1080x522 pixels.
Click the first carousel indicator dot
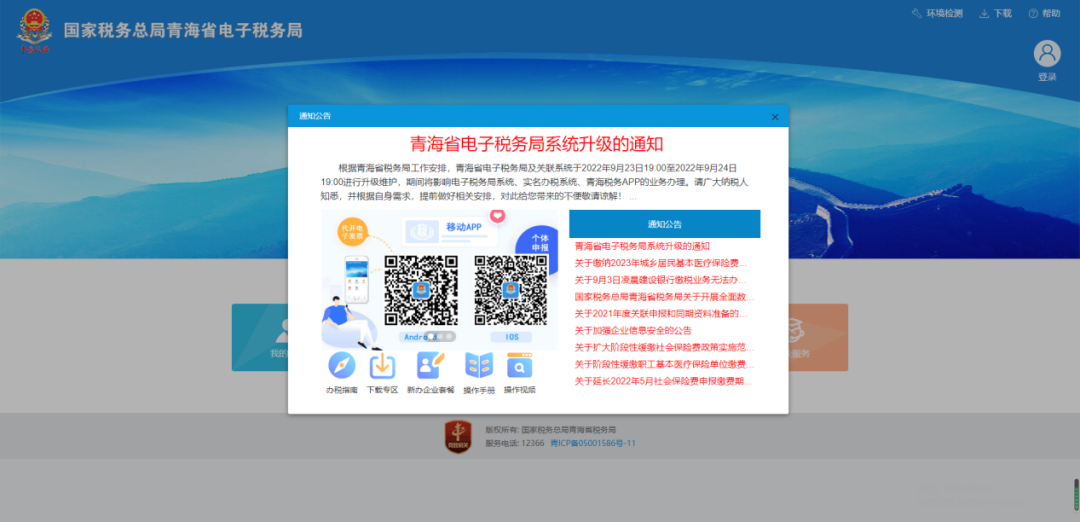(x=431, y=336)
